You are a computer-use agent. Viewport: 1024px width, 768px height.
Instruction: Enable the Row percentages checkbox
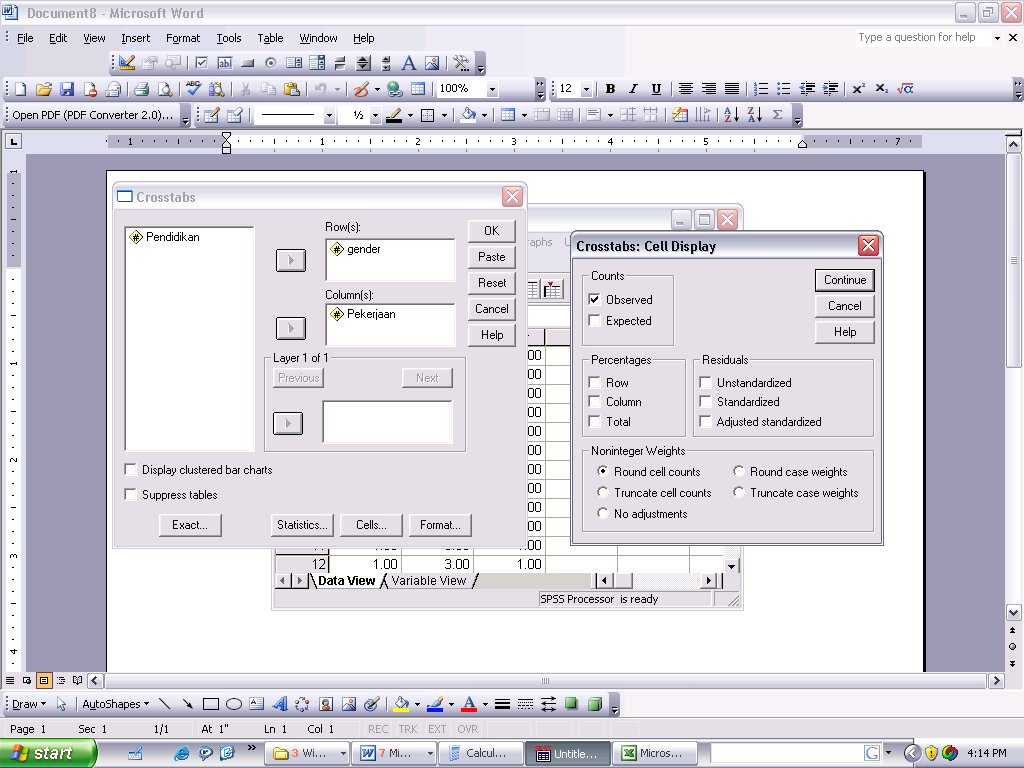click(594, 383)
